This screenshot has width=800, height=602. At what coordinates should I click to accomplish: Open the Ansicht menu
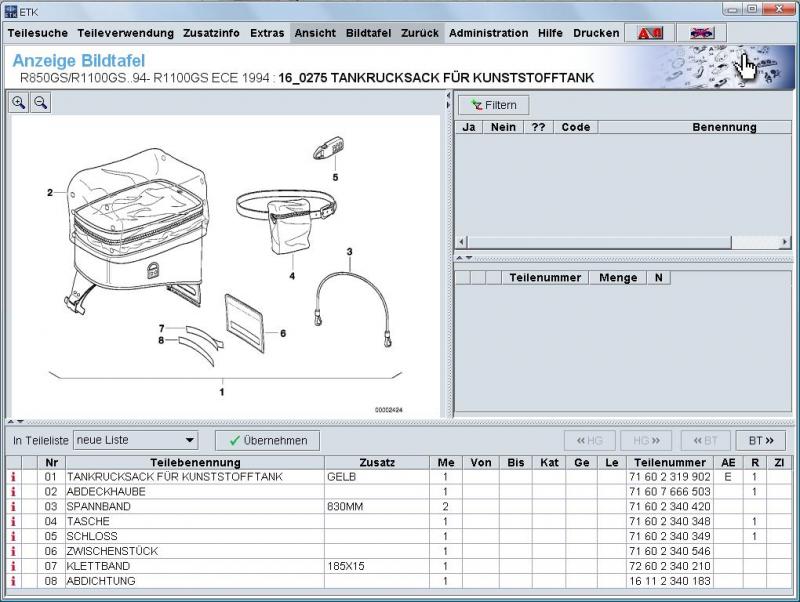pos(315,33)
